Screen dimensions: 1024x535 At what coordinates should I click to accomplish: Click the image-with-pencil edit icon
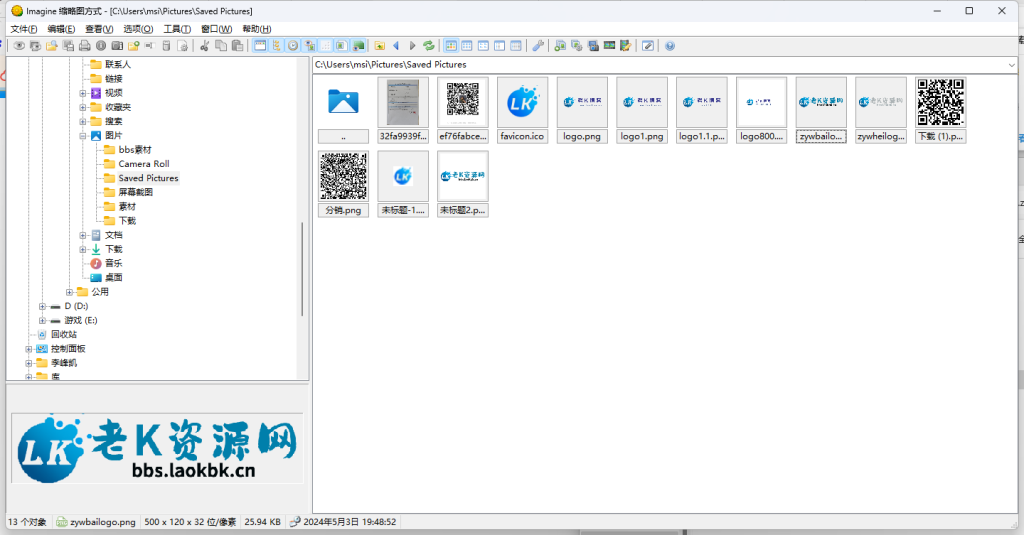[x=626, y=46]
